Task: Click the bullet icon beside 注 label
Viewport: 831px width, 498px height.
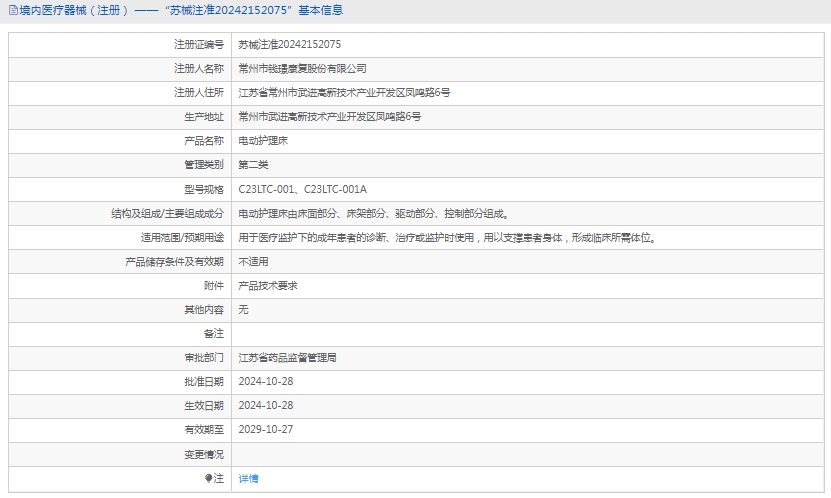Action: pyautogui.click(x=208, y=478)
